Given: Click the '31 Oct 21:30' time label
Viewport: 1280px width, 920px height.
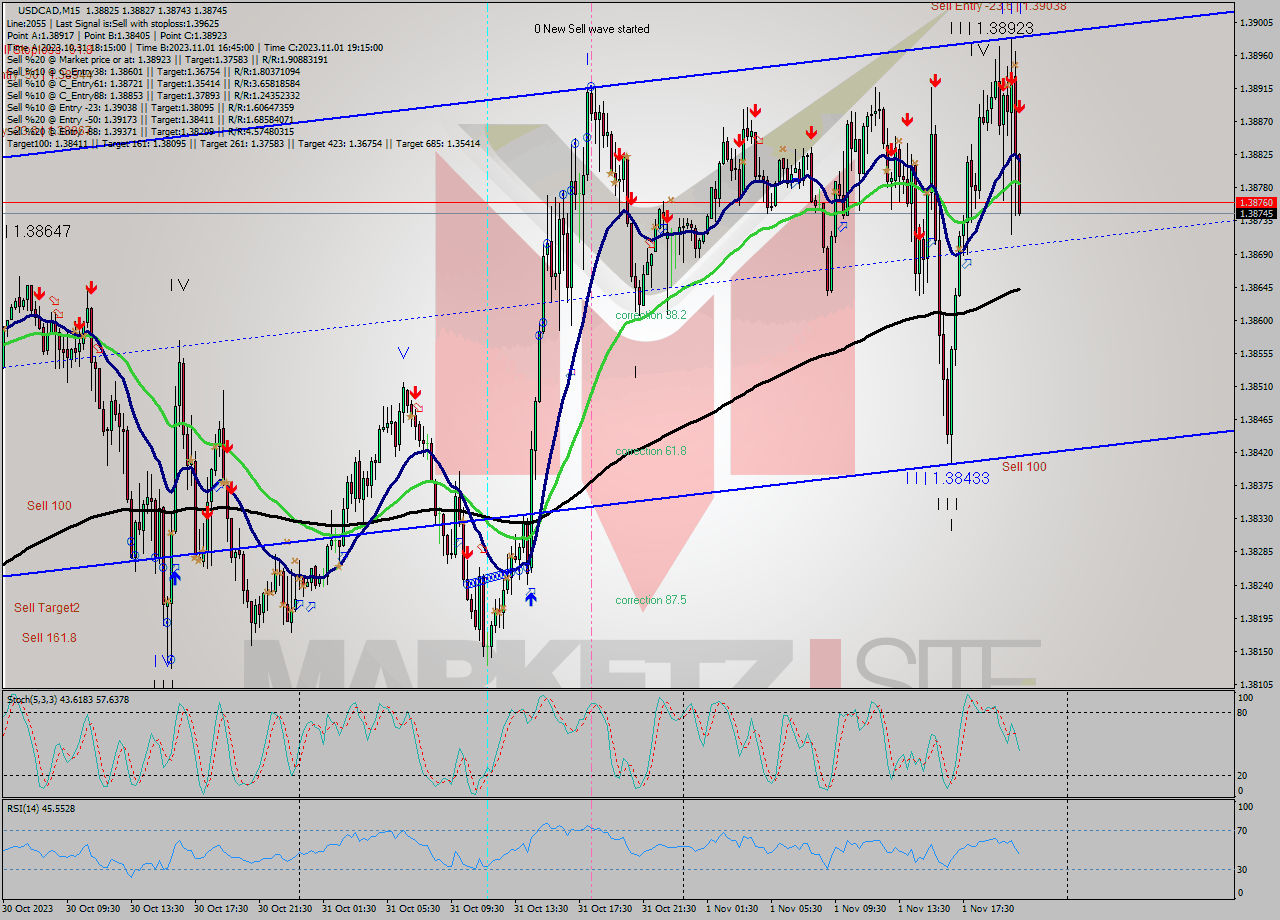Looking at the screenshot, I should tap(669, 909).
